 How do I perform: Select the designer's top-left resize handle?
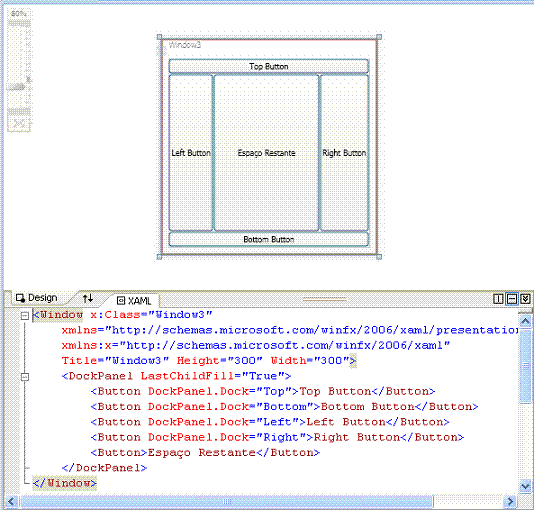[x=159, y=37]
